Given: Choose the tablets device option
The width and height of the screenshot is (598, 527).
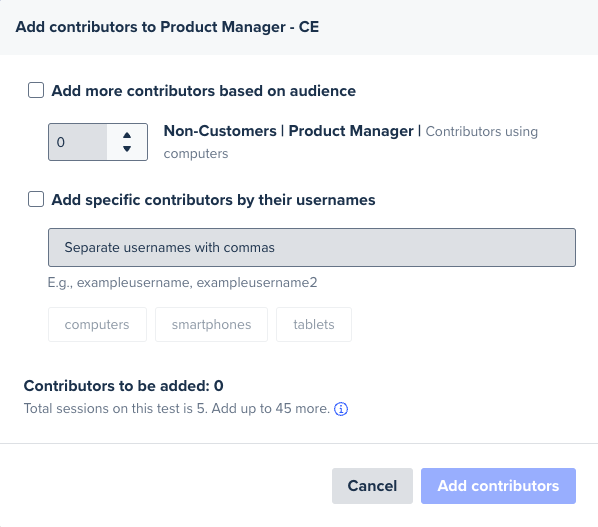Looking at the screenshot, I should [x=314, y=325].
